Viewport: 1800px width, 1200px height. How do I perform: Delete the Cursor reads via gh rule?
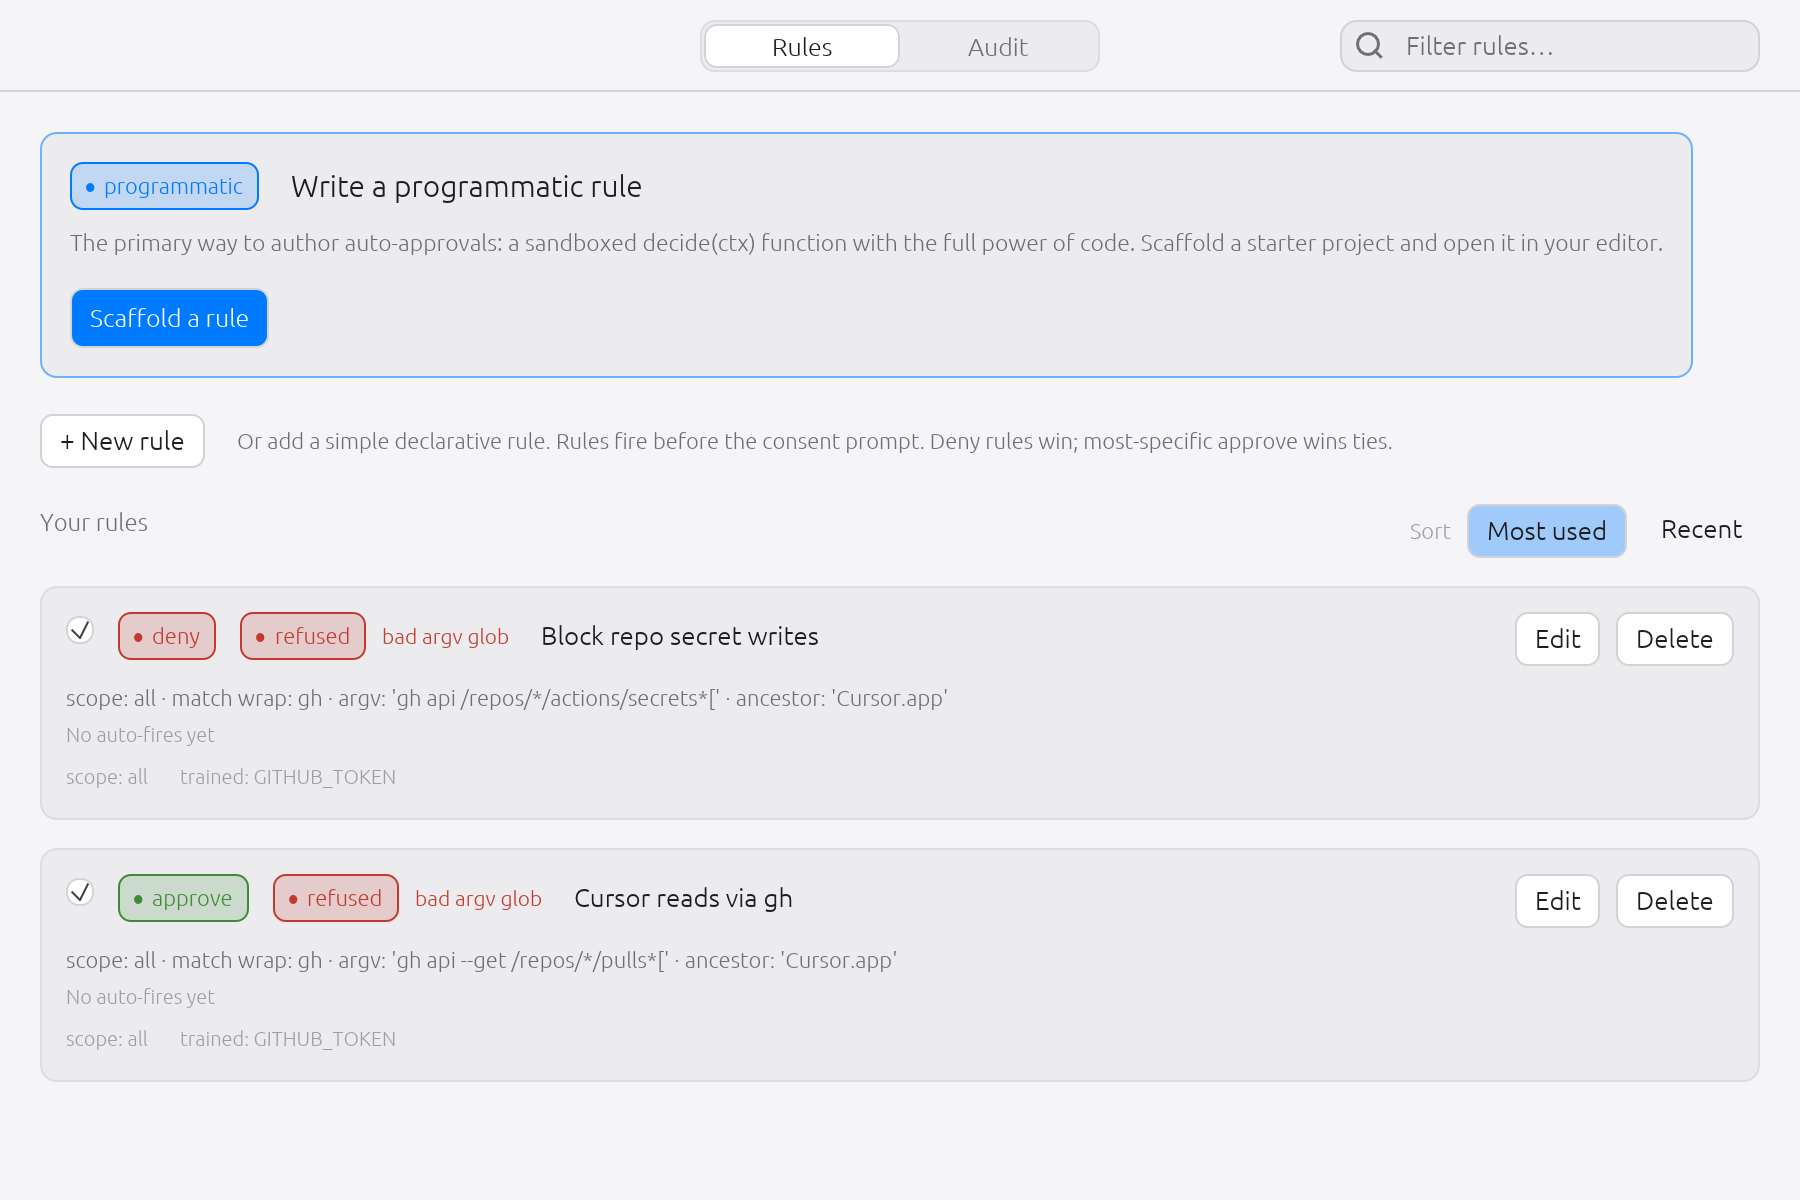[x=1674, y=901]
